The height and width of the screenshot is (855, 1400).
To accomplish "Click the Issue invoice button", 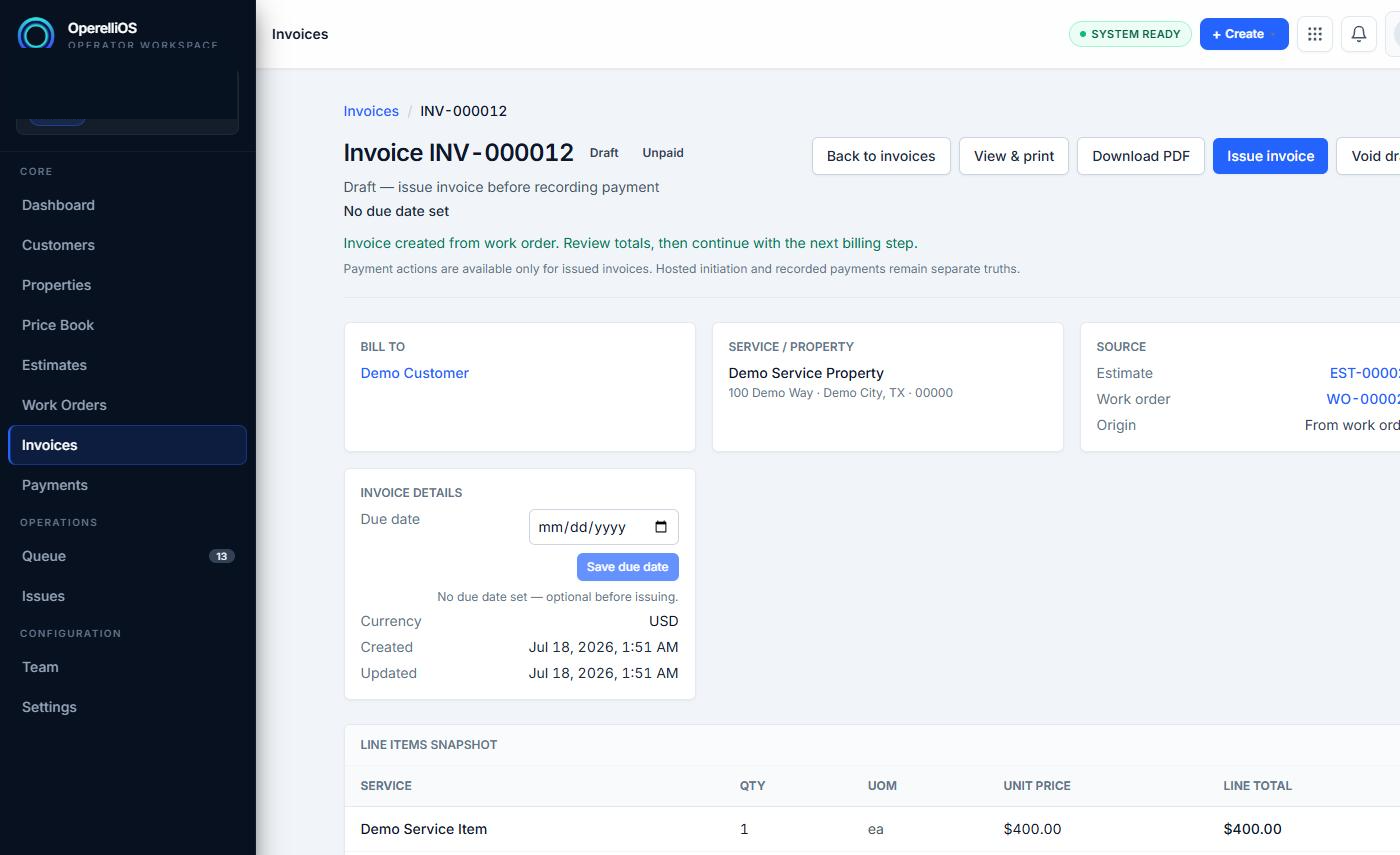I will pos(1270,156).
